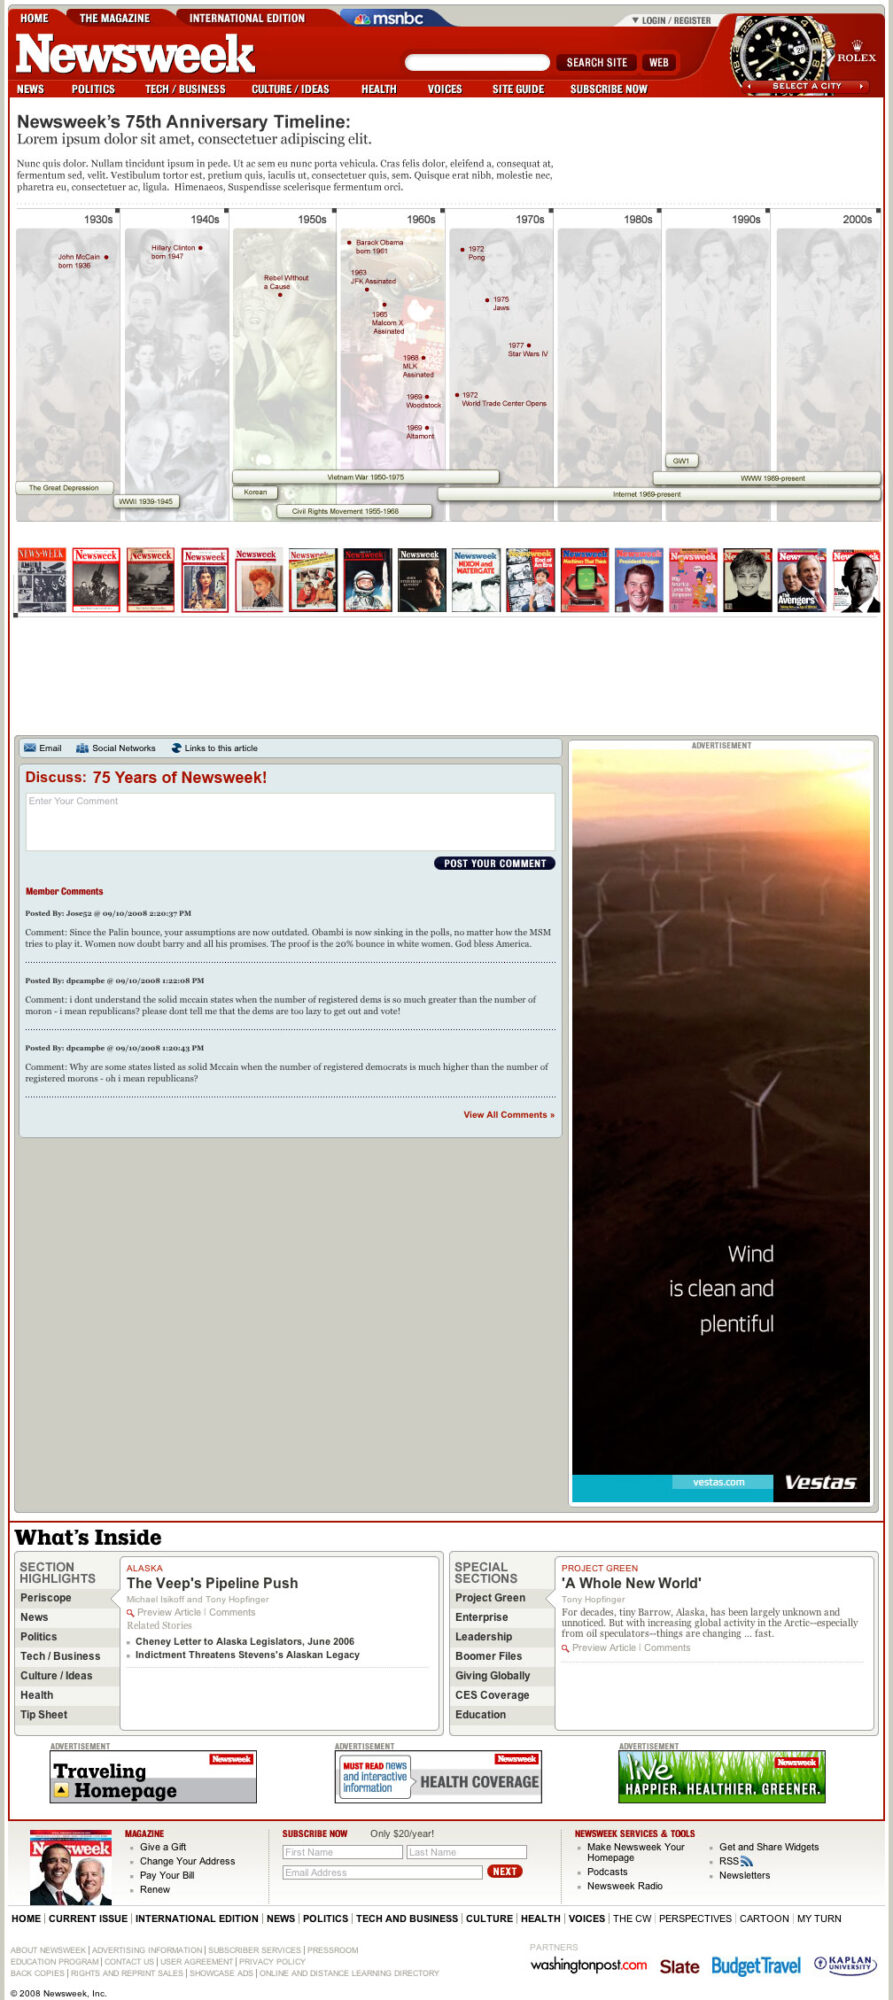Screen dimensions: 893x2000
Task: Open the Social Networks sharing icon
Action: (x=82, y=748)
